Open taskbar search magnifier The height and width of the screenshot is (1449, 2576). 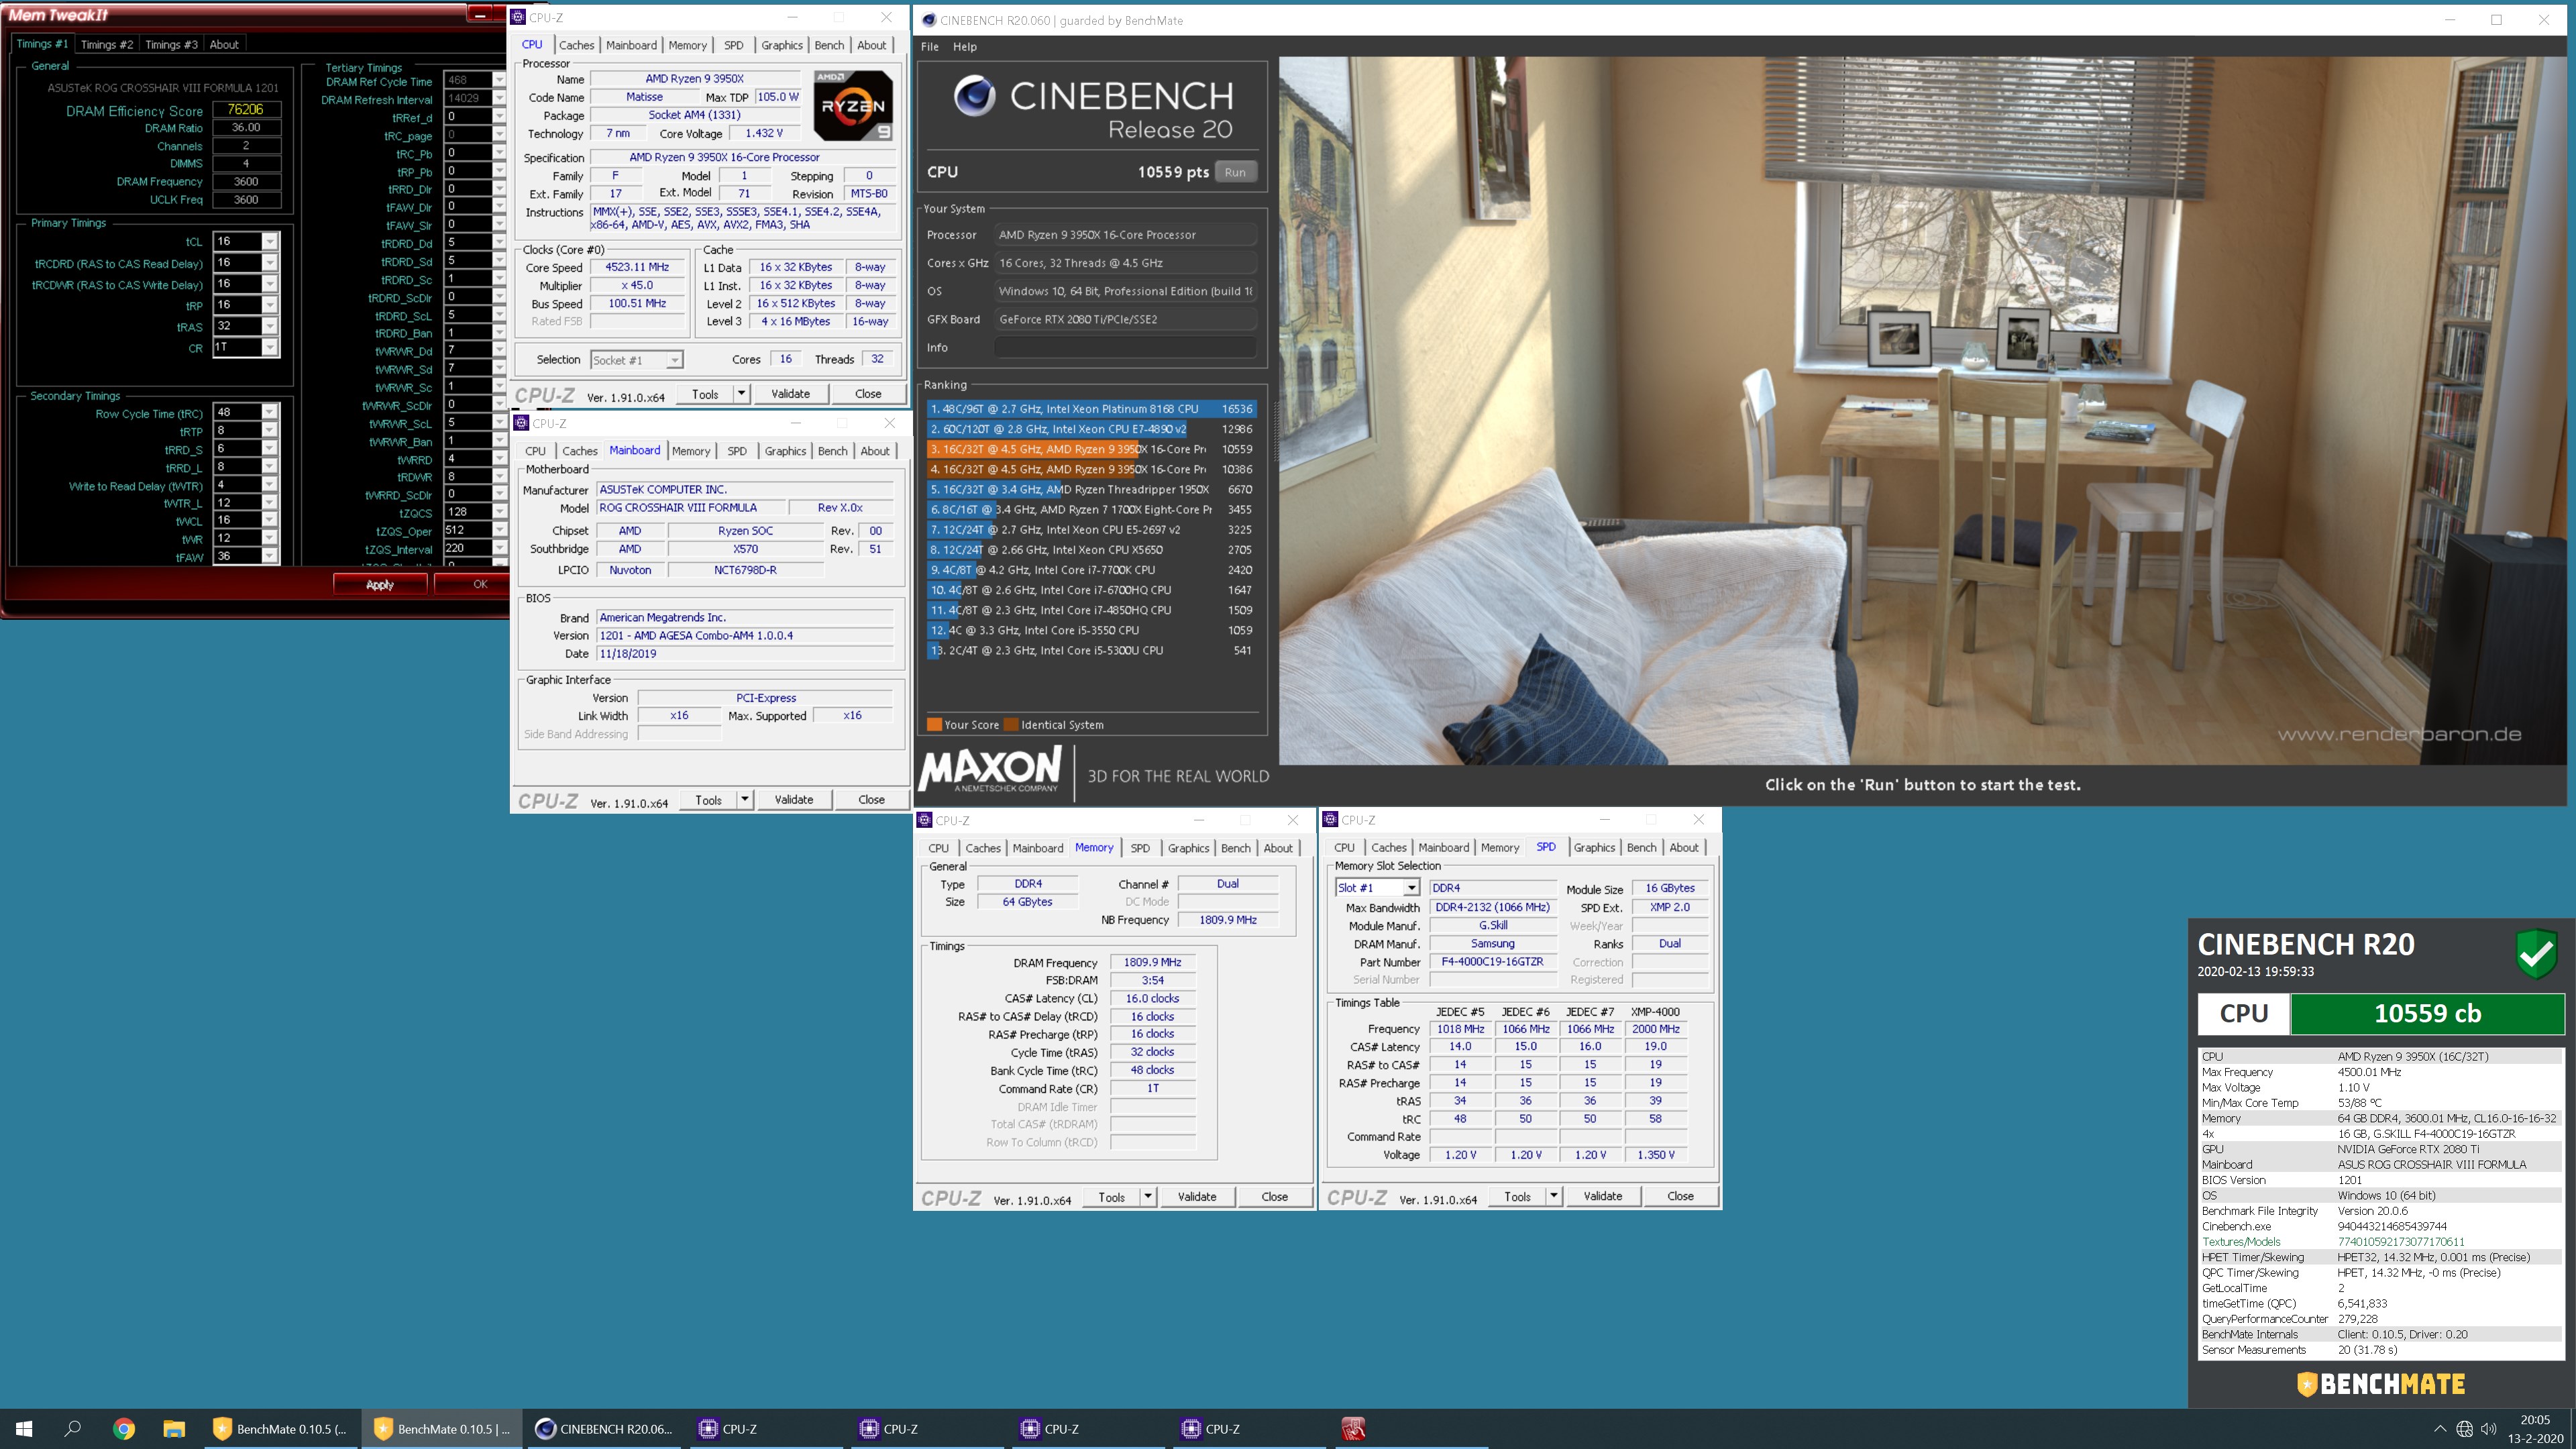coord(72,1429)
